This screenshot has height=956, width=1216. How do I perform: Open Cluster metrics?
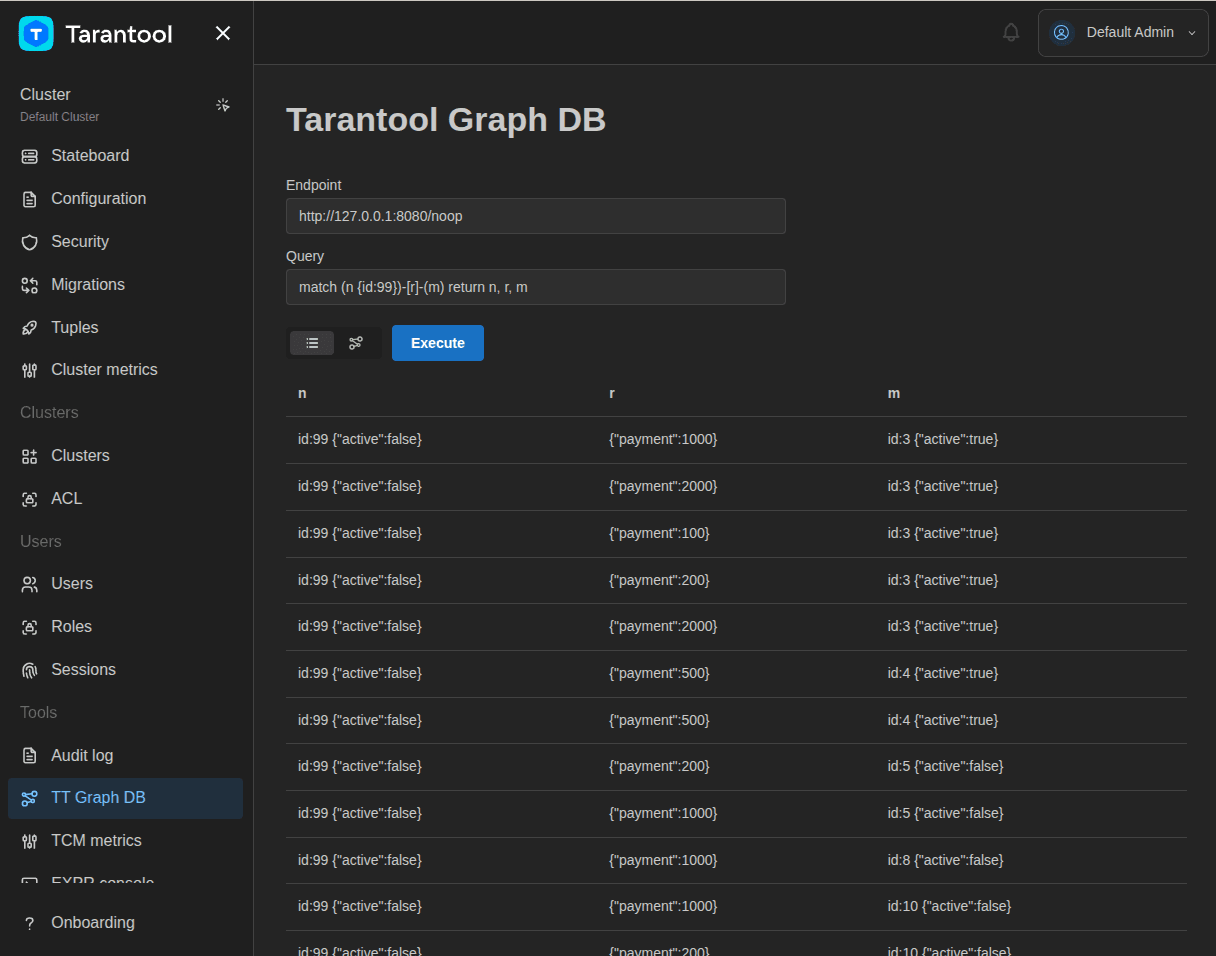click(125, 370)
